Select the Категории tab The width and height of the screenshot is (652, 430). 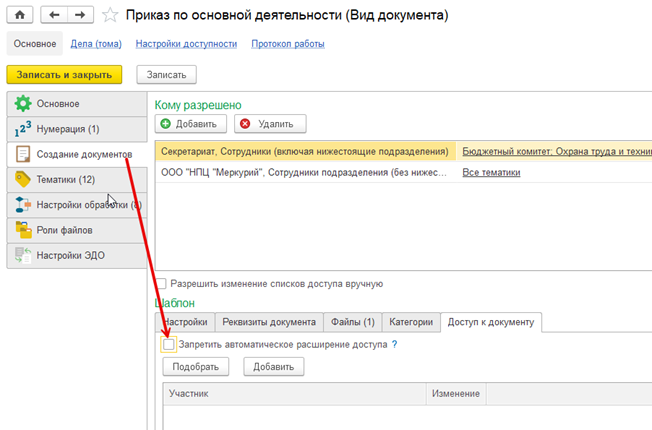411,322
